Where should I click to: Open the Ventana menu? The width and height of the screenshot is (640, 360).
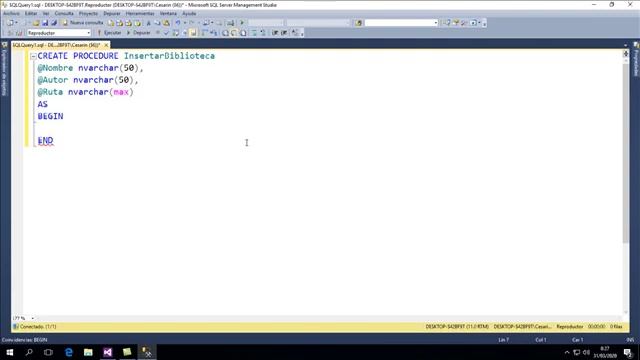[x=168, y=13]
